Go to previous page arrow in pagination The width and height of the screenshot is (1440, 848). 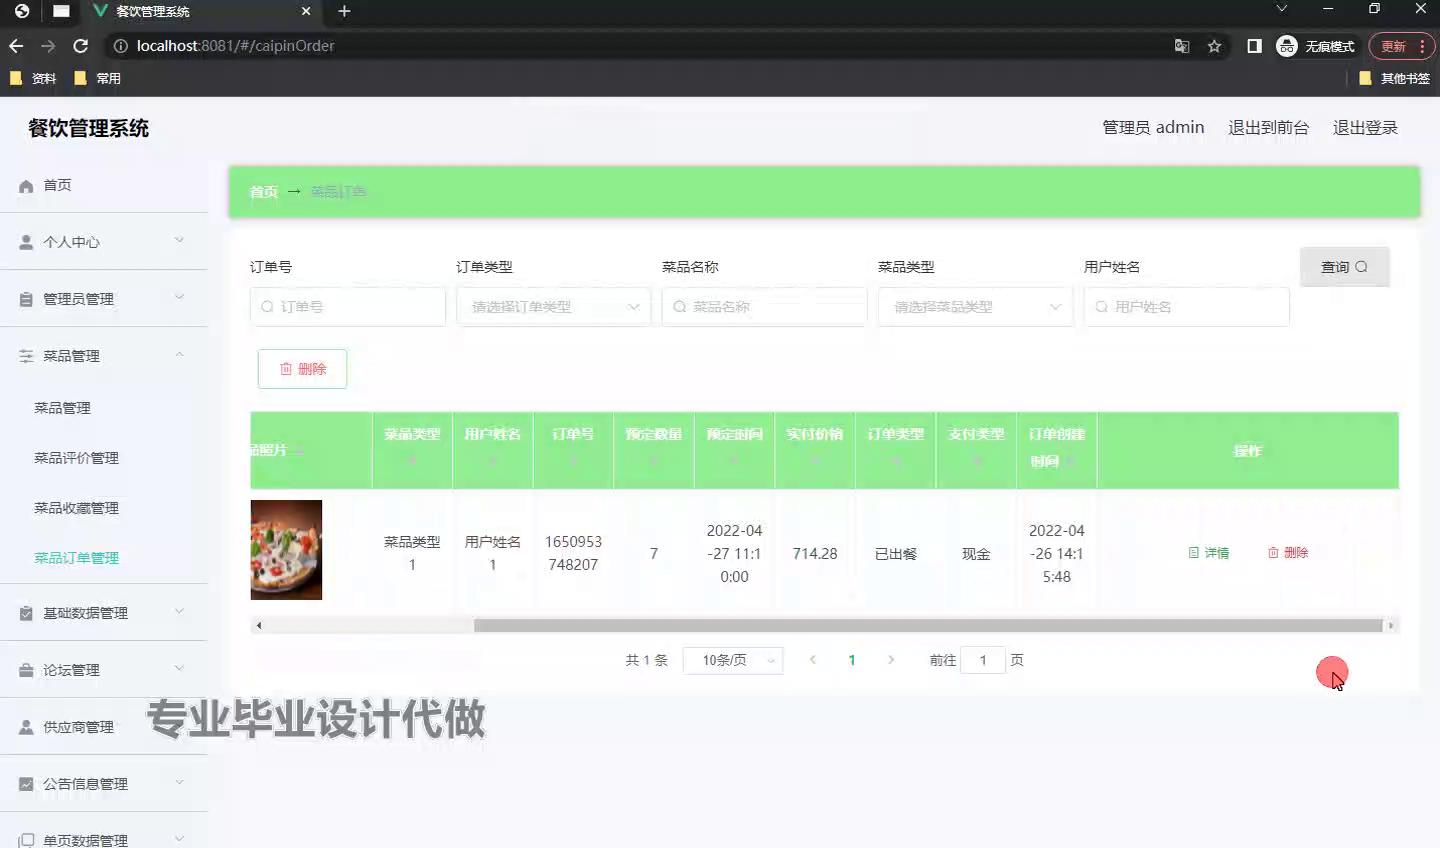[813, 660]
